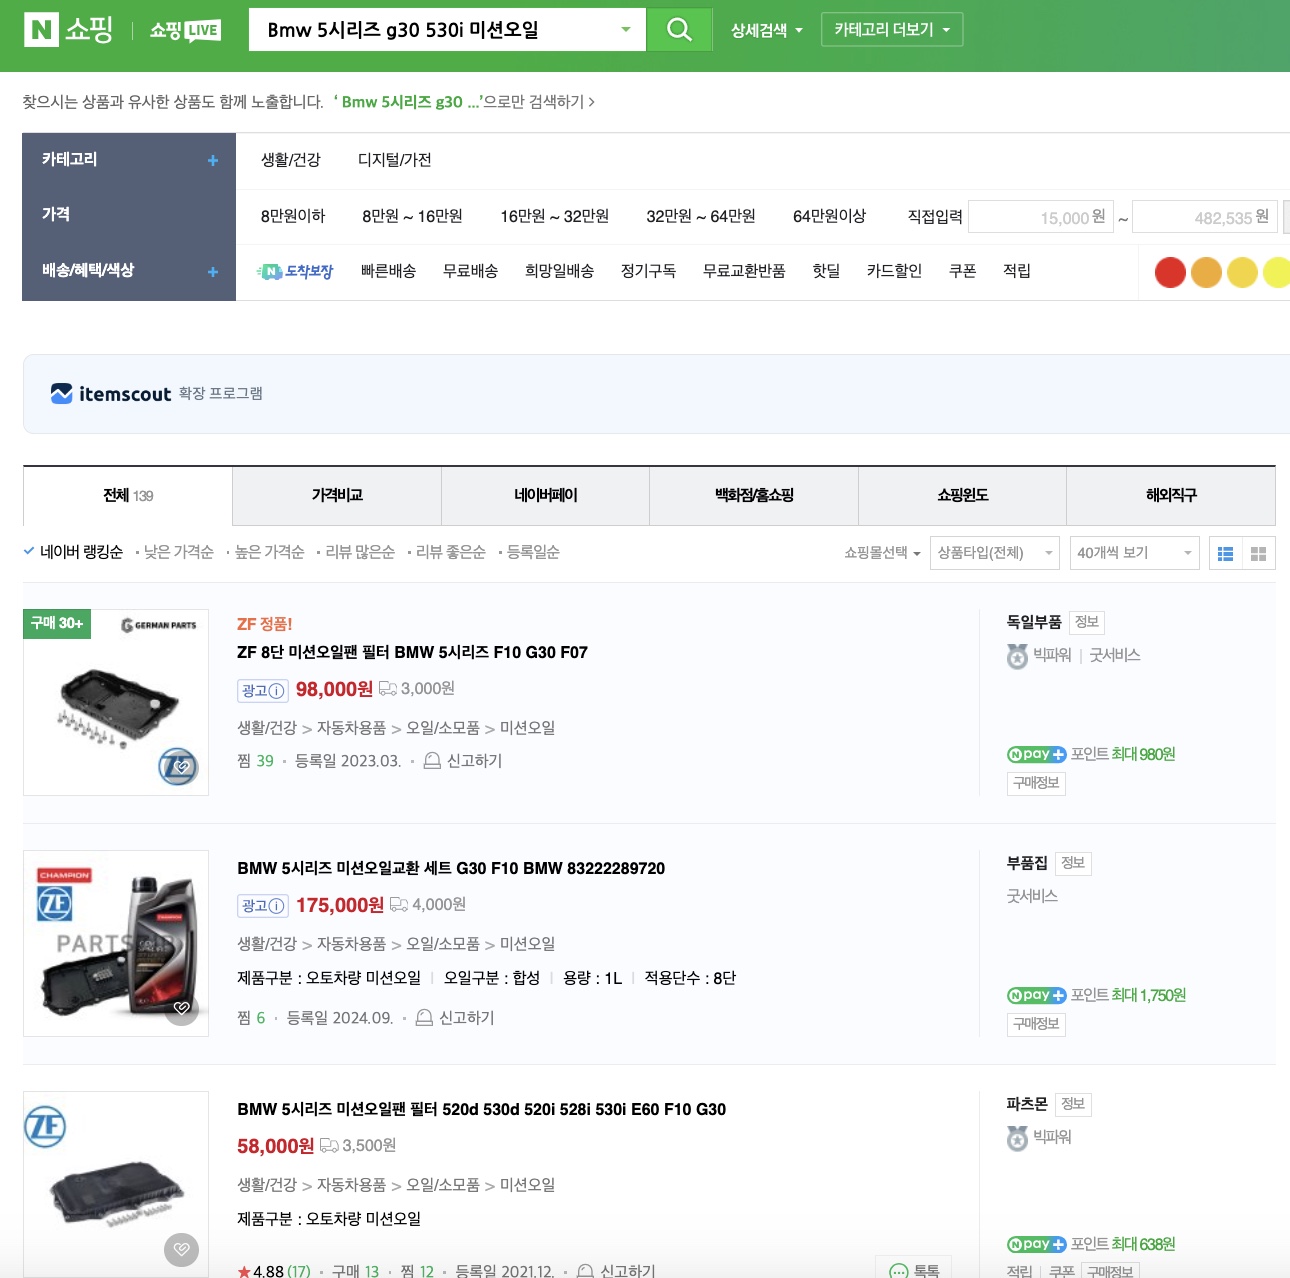Click Npay plus badge for 독일부품 listing
This screenshot has width=1290, height=1278.
coord(1036,754)
